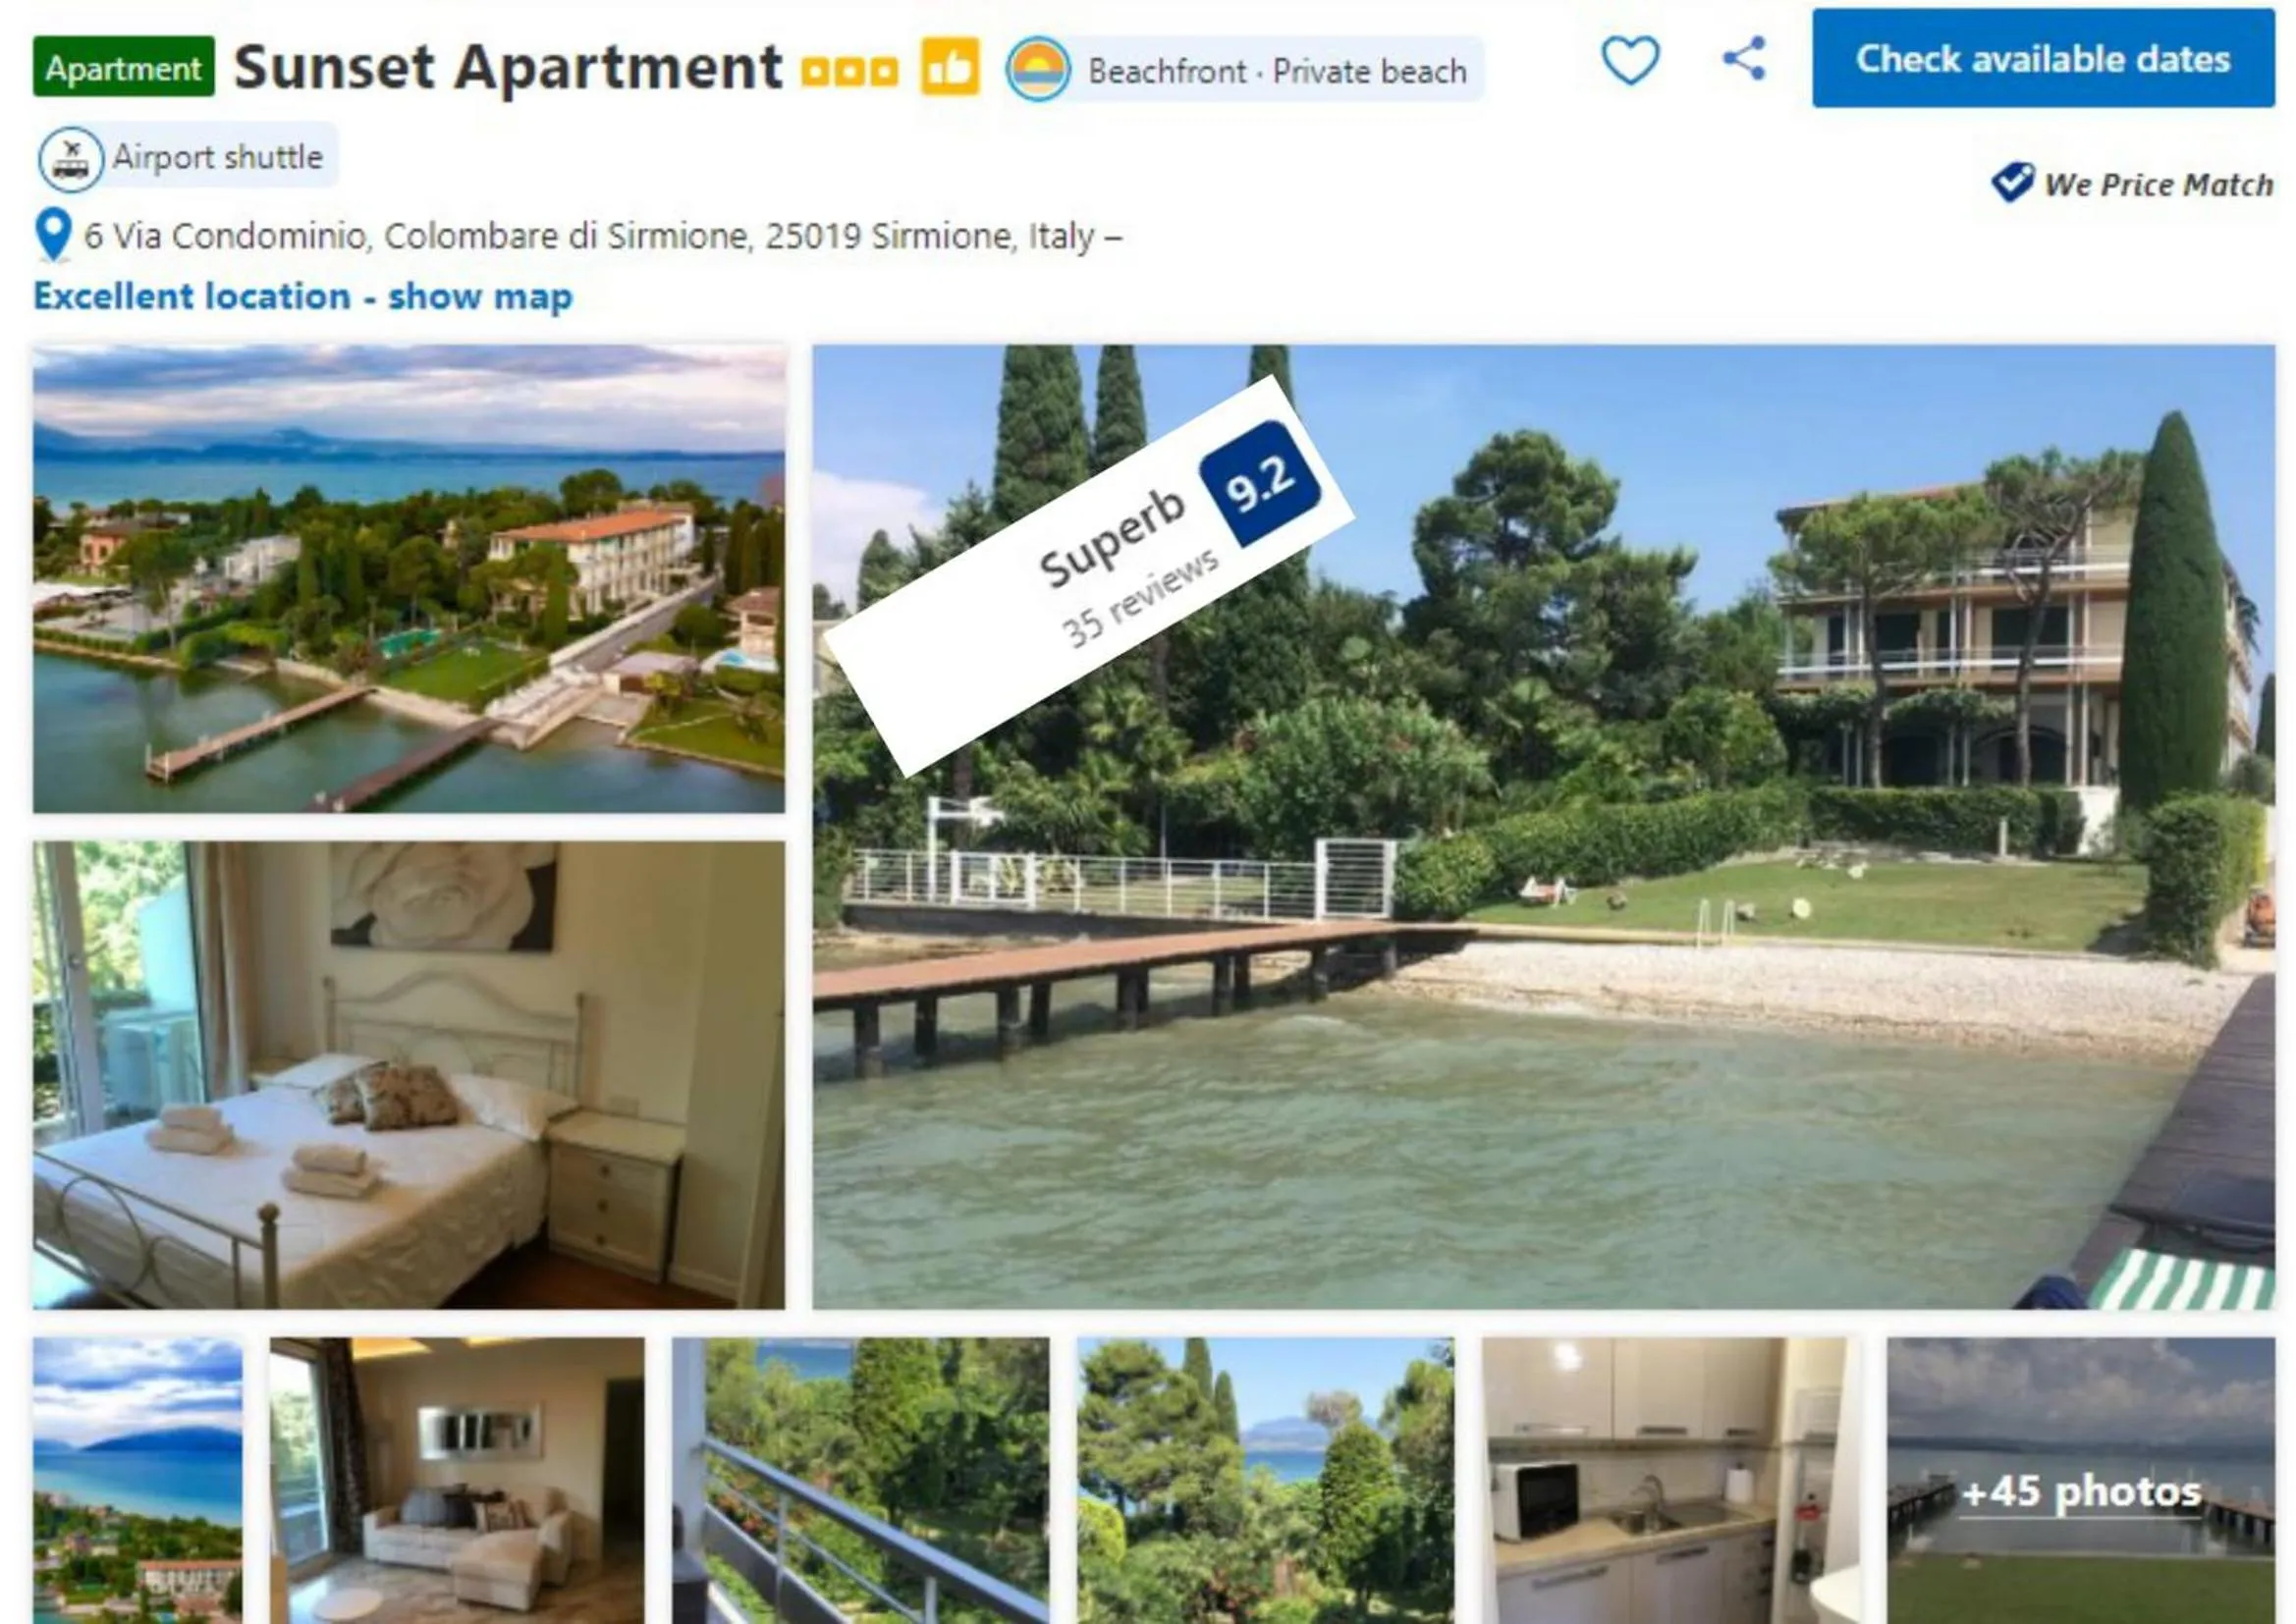Open the bedroom photo with white bed

coord(409,1075)
